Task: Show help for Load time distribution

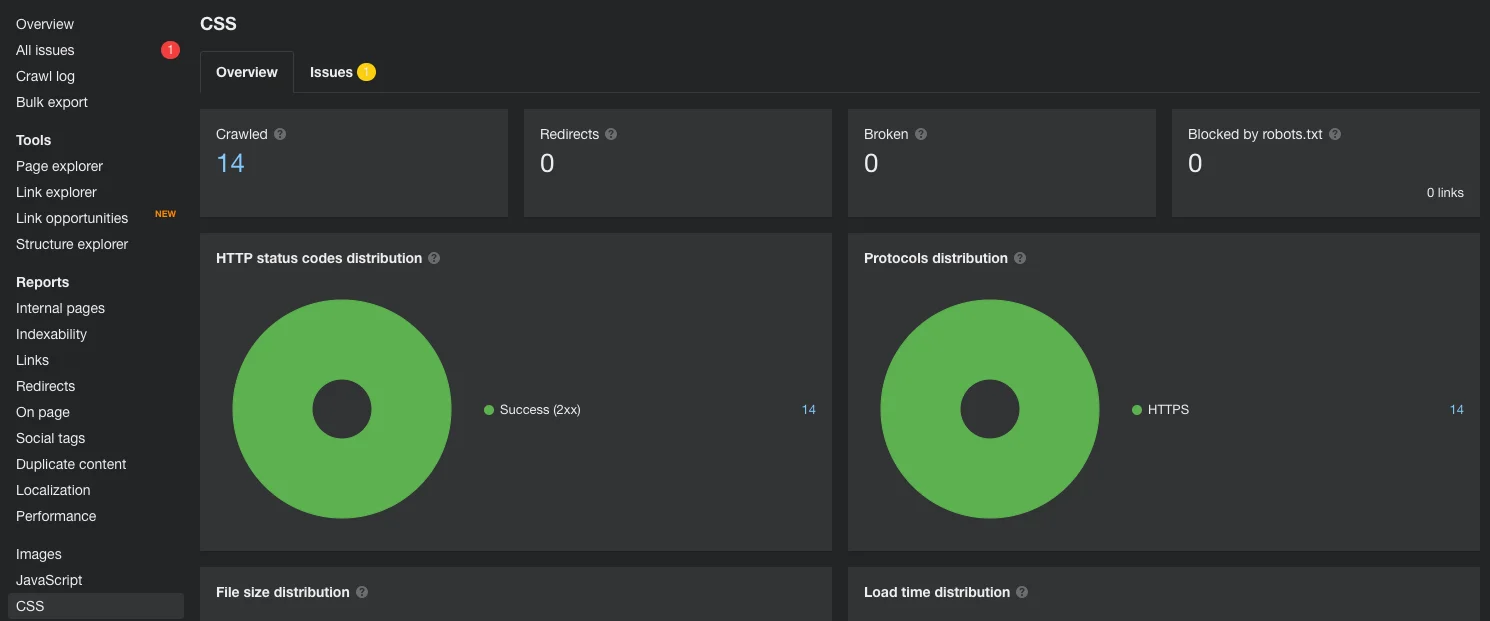Action: click(1022, 592)
